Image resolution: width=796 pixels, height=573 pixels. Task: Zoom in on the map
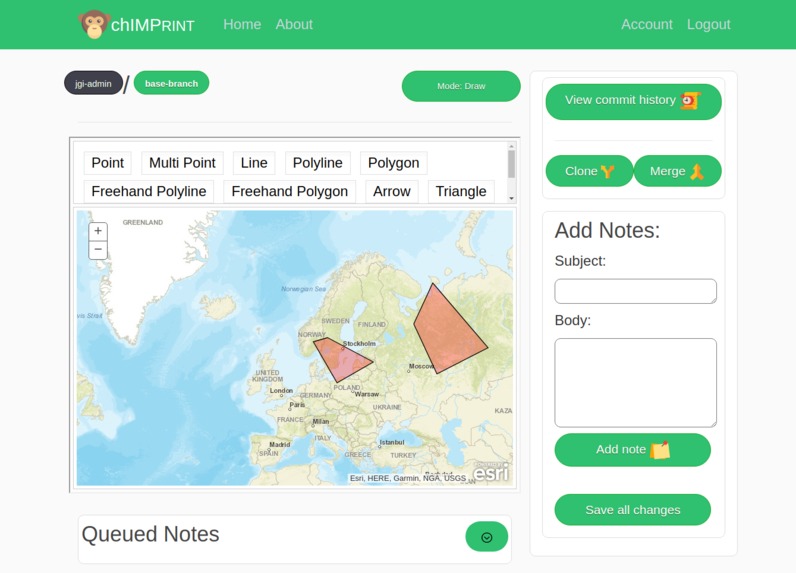98,231
